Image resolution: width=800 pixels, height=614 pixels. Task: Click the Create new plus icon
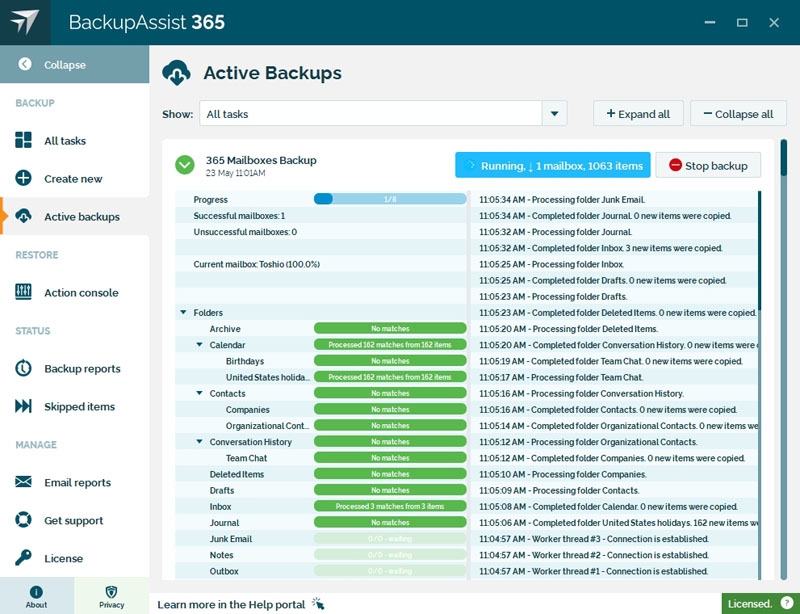point(23,178)
